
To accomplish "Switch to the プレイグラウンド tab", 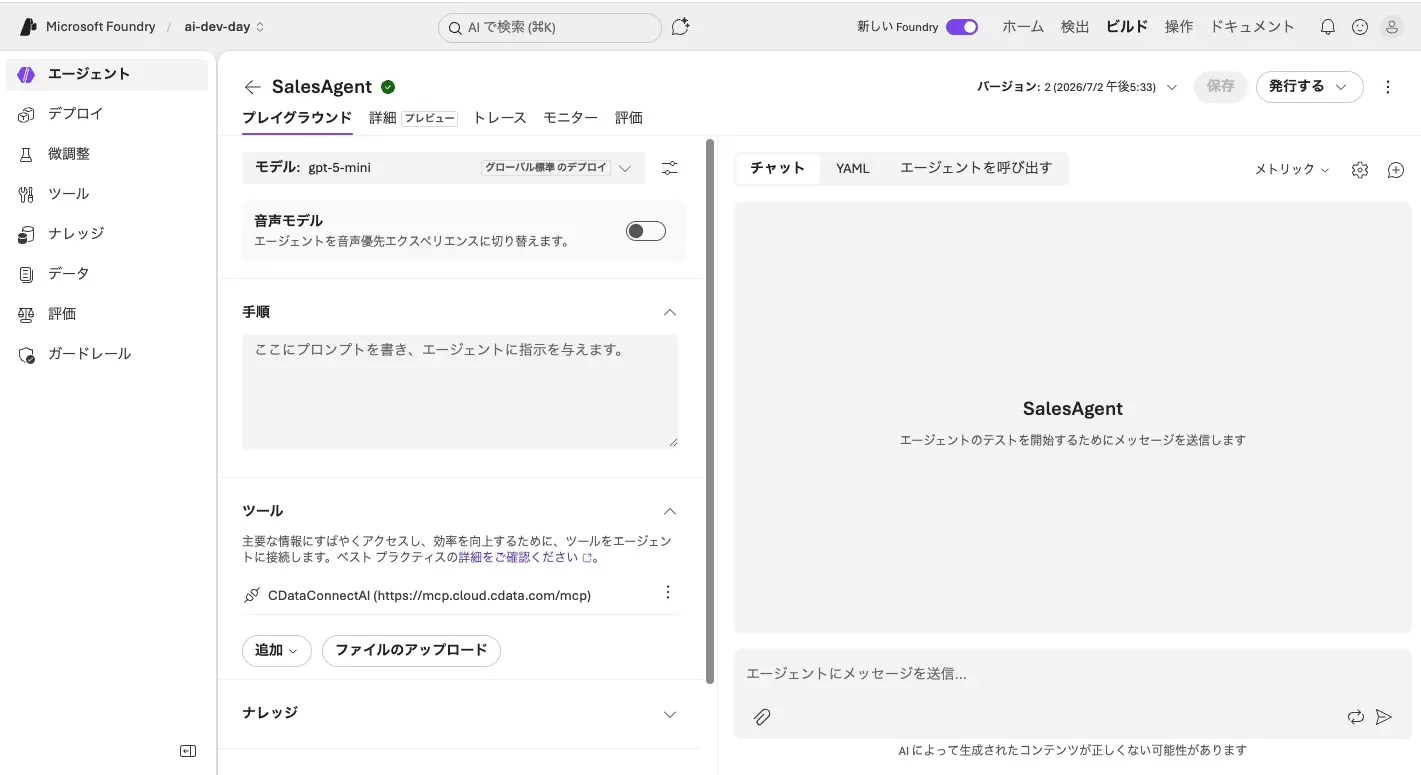I will (297, 118).
